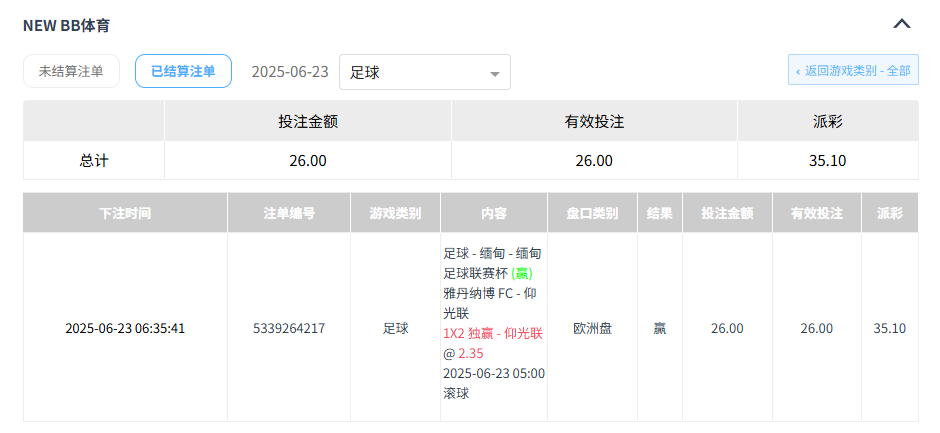Click the date 2025-06-23 label

289,72
